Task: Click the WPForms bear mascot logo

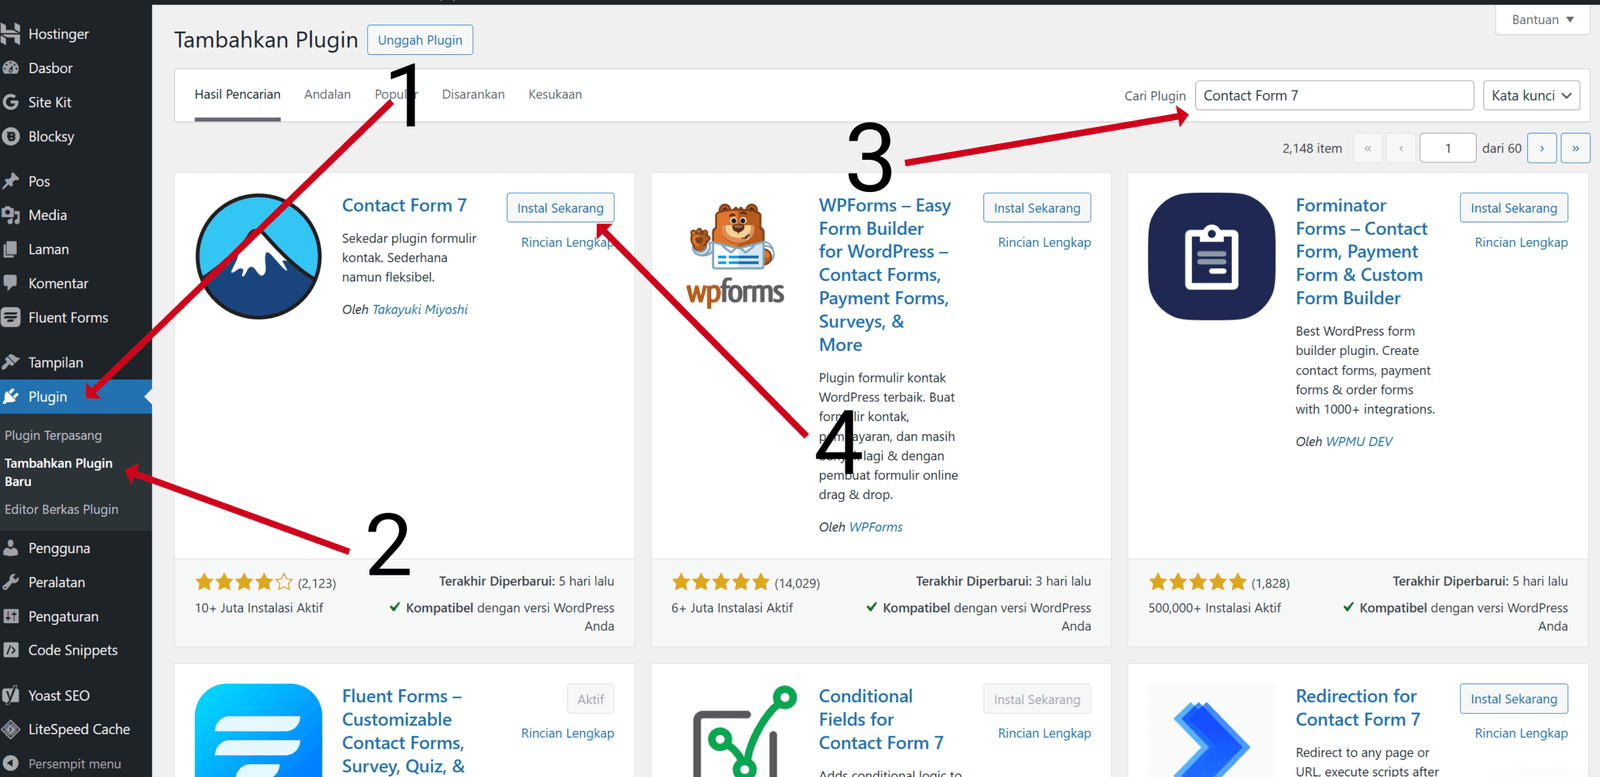Action: tap(735, 256)
